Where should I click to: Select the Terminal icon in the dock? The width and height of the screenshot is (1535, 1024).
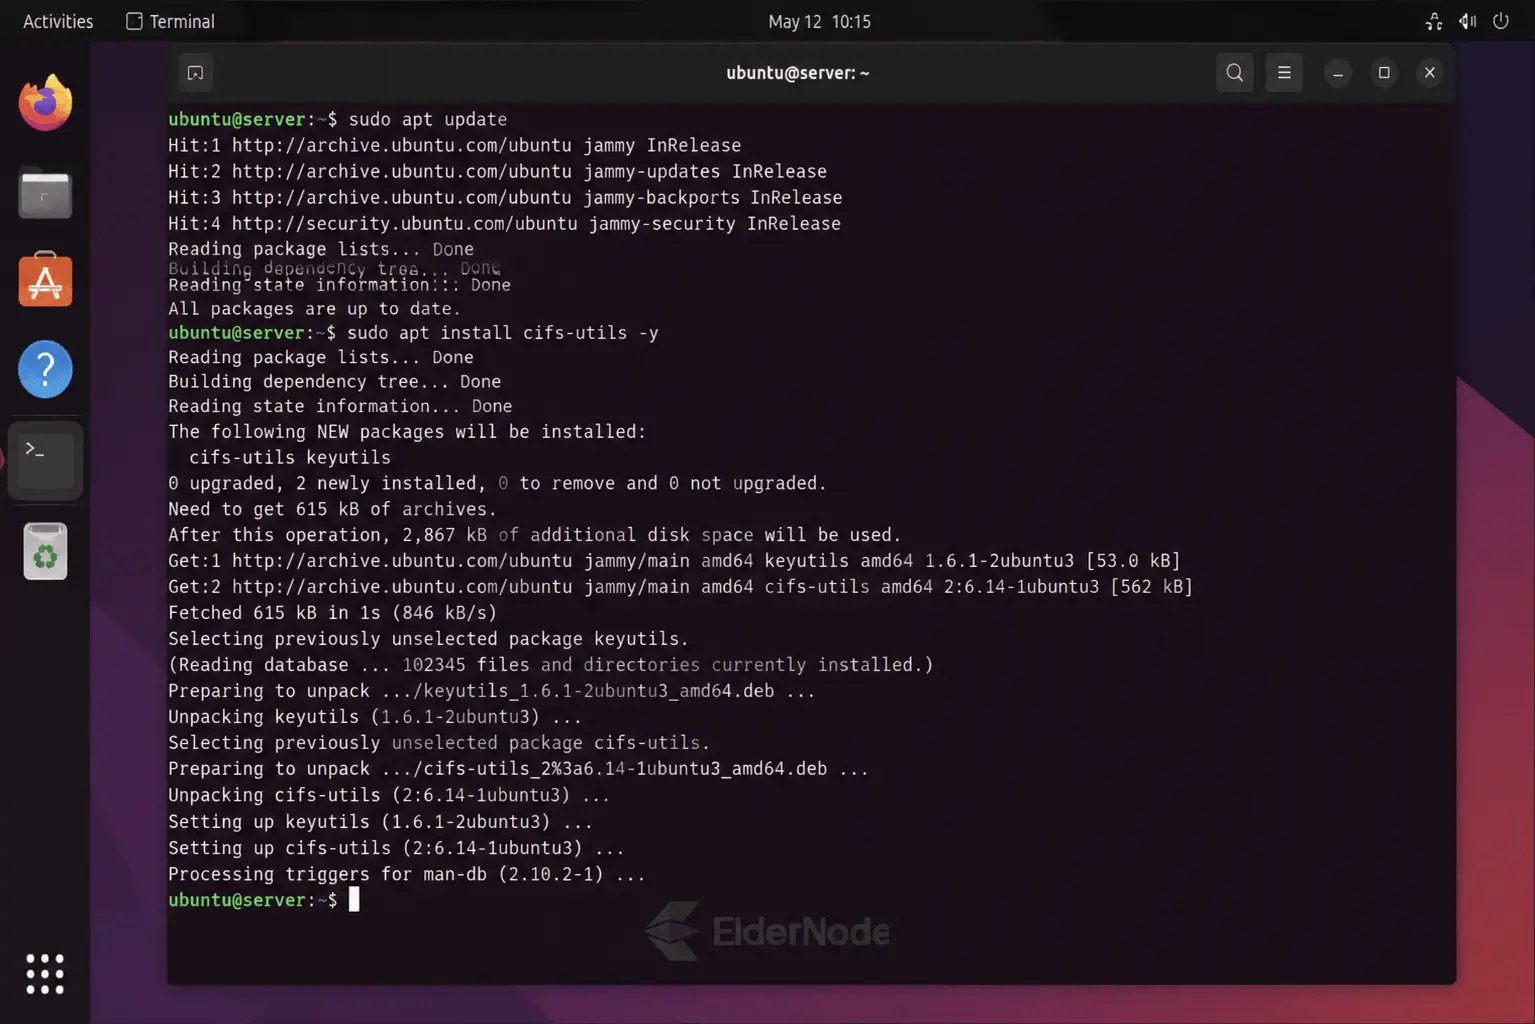(45, 460)
